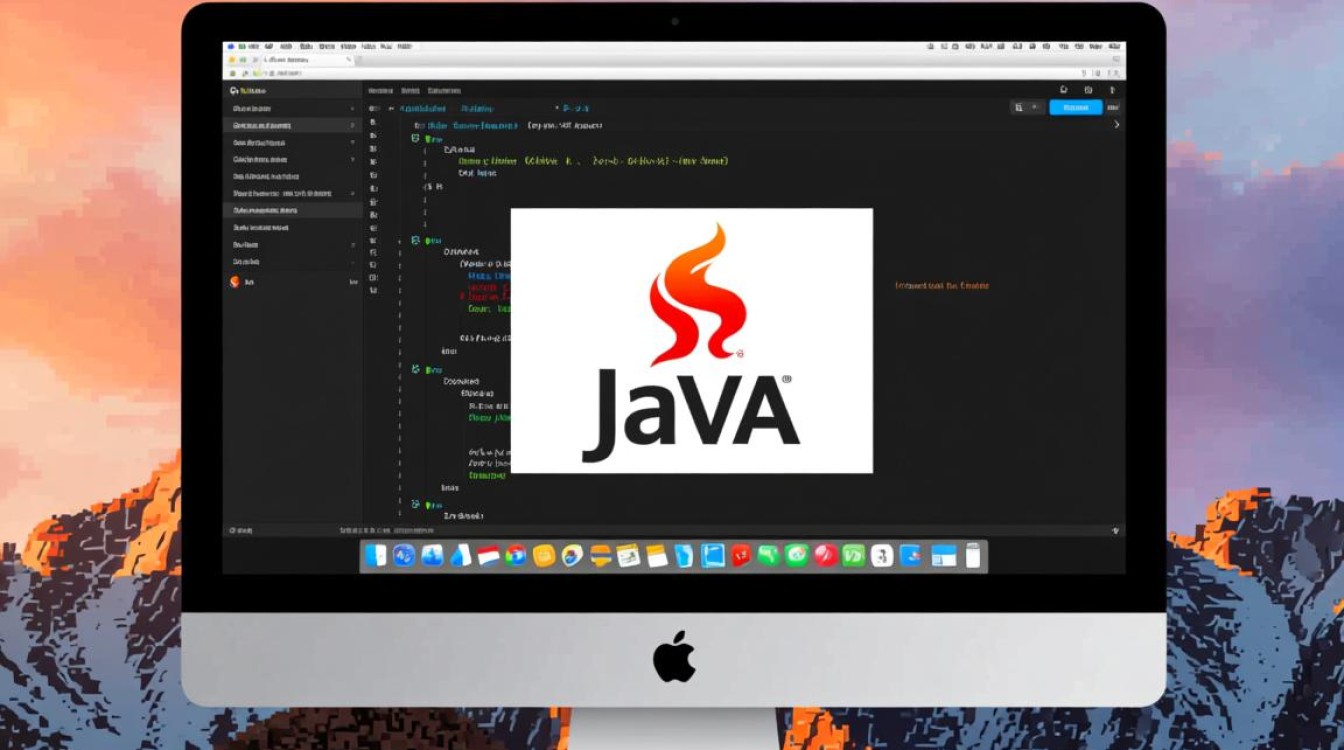Click the icon at the sidebar title
This screenshot has height=750, width=1344.
(234, 90)
